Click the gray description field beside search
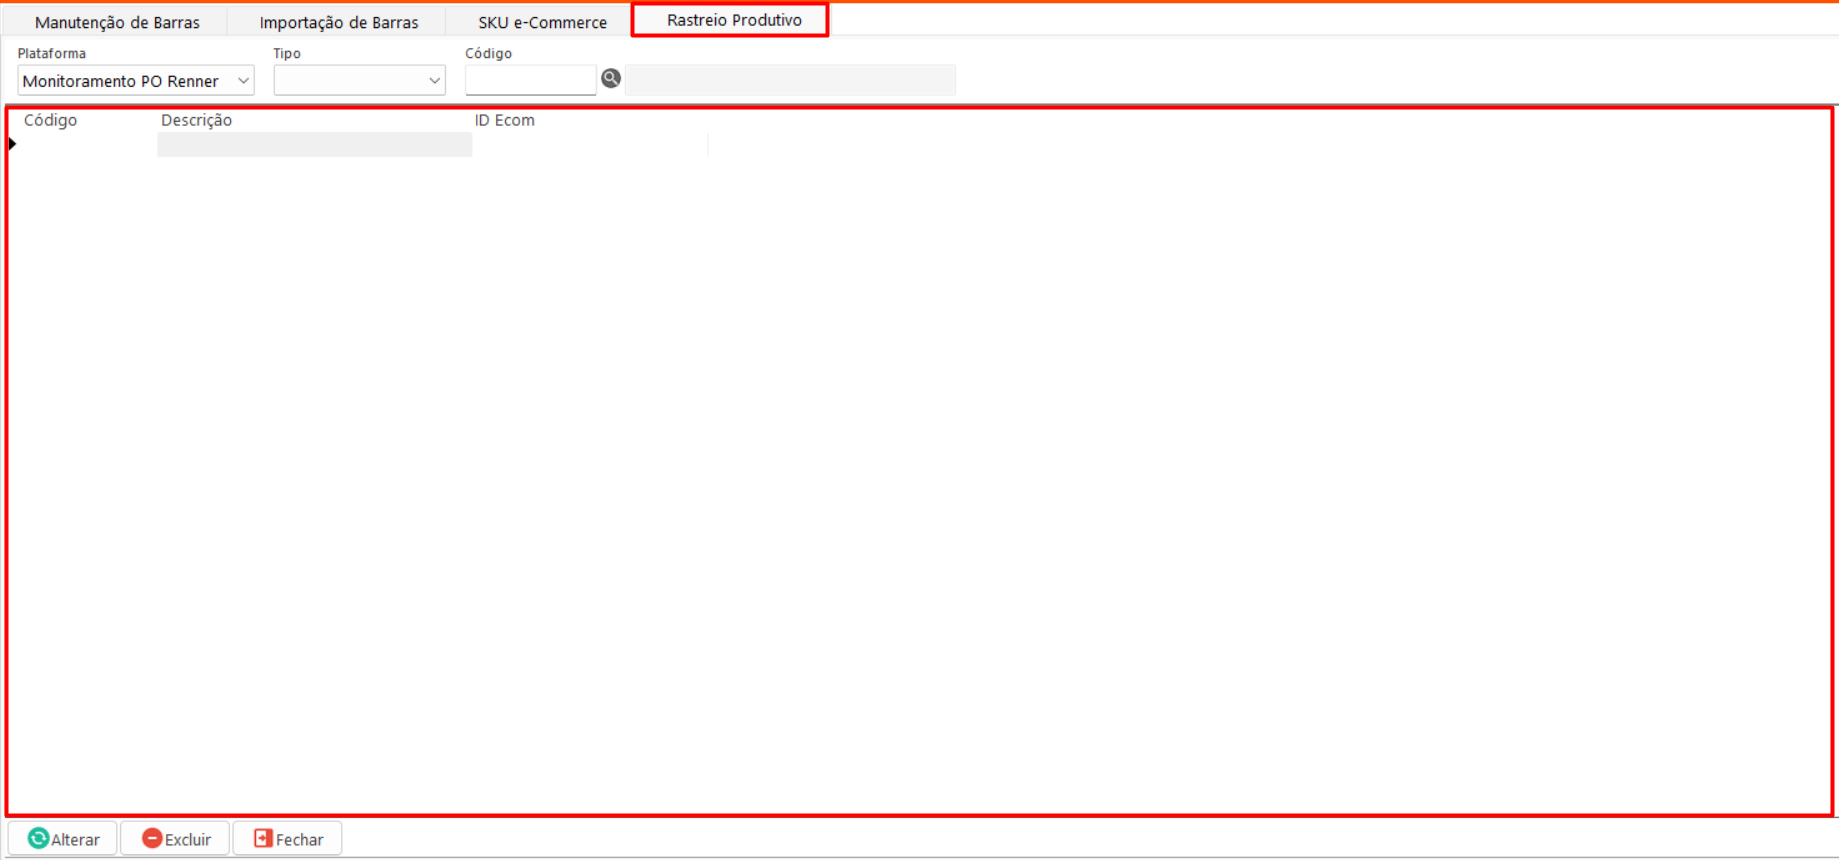The image size is (1839, 860). click(790, 80)
